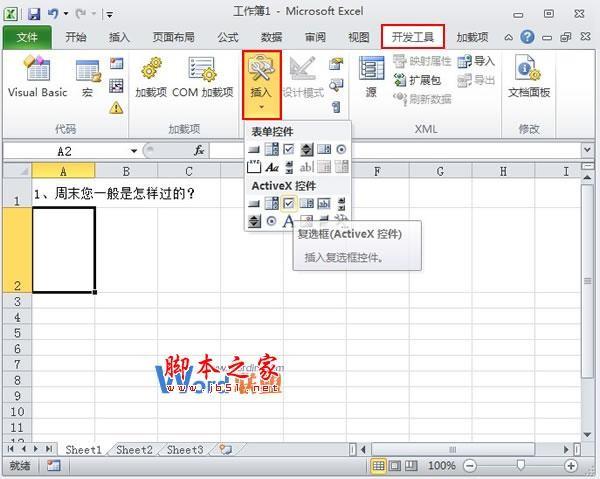The image size is (600, 479).
Task: Open Customize Quick Access Toolbar dropdown
Action: 109,15
